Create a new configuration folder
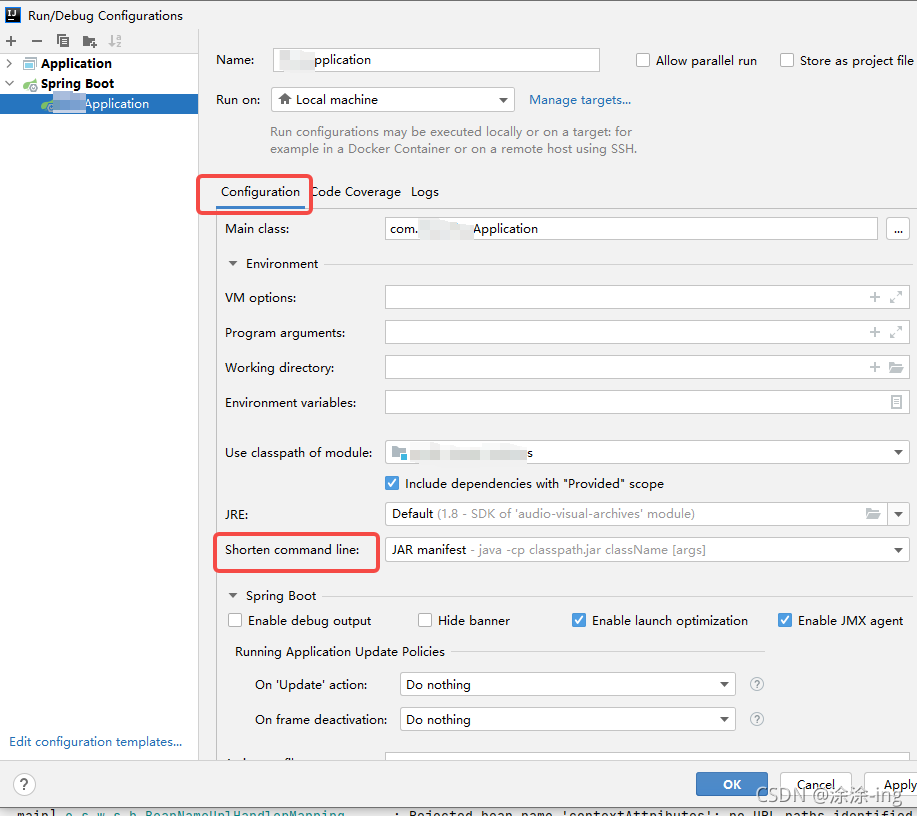917x816 pixels. click(x=89, y=41)
